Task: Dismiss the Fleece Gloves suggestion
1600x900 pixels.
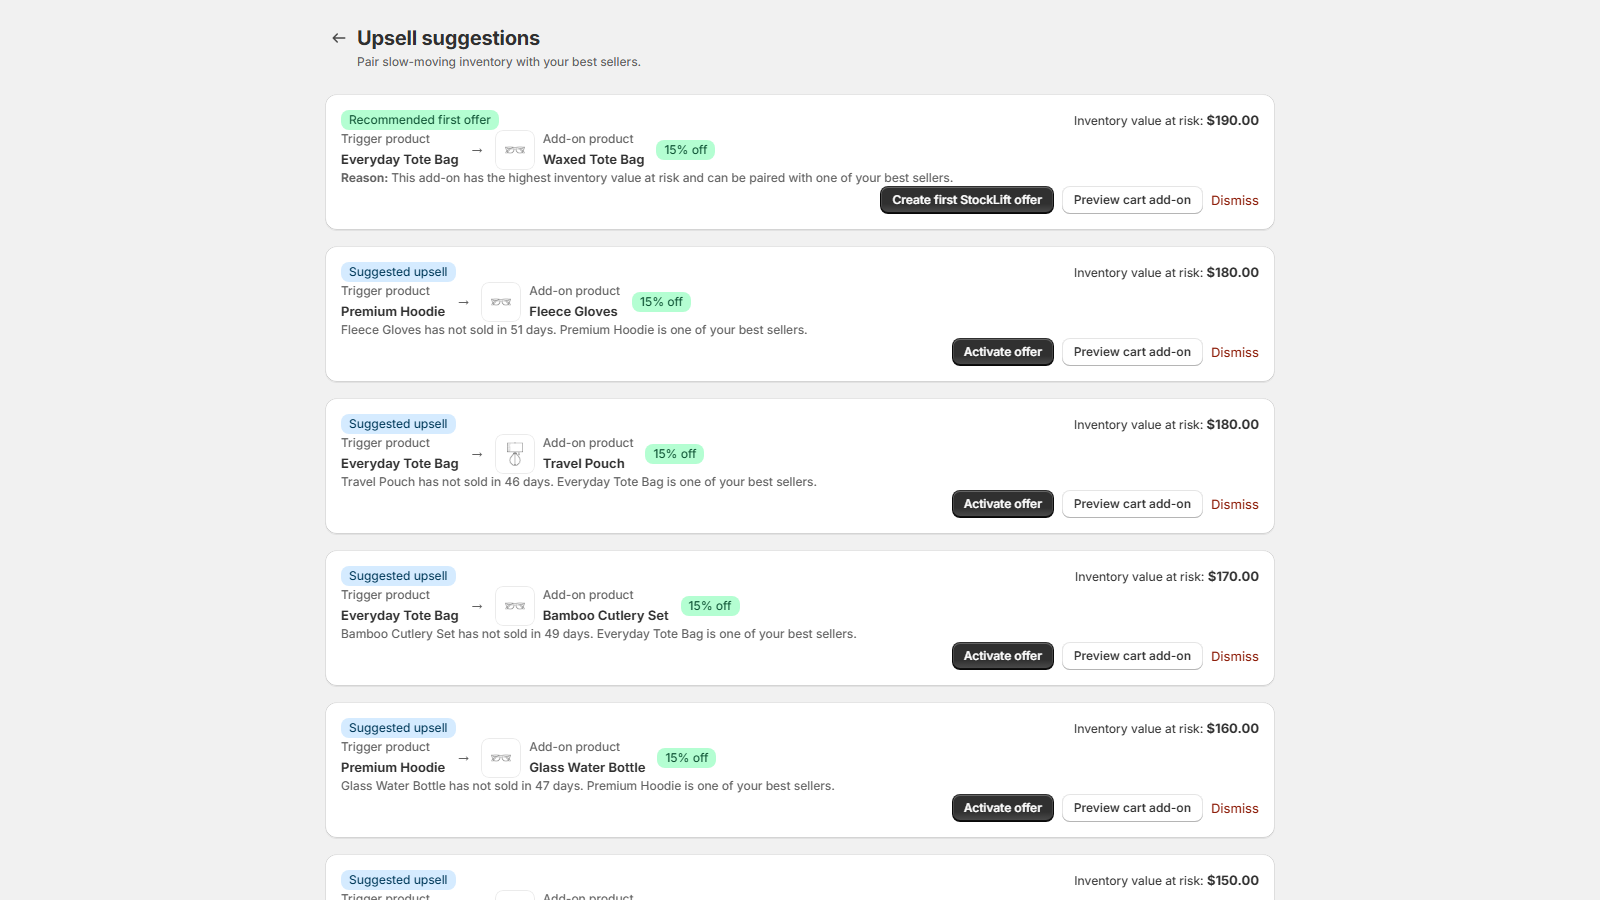Action: click(1235, 353)
